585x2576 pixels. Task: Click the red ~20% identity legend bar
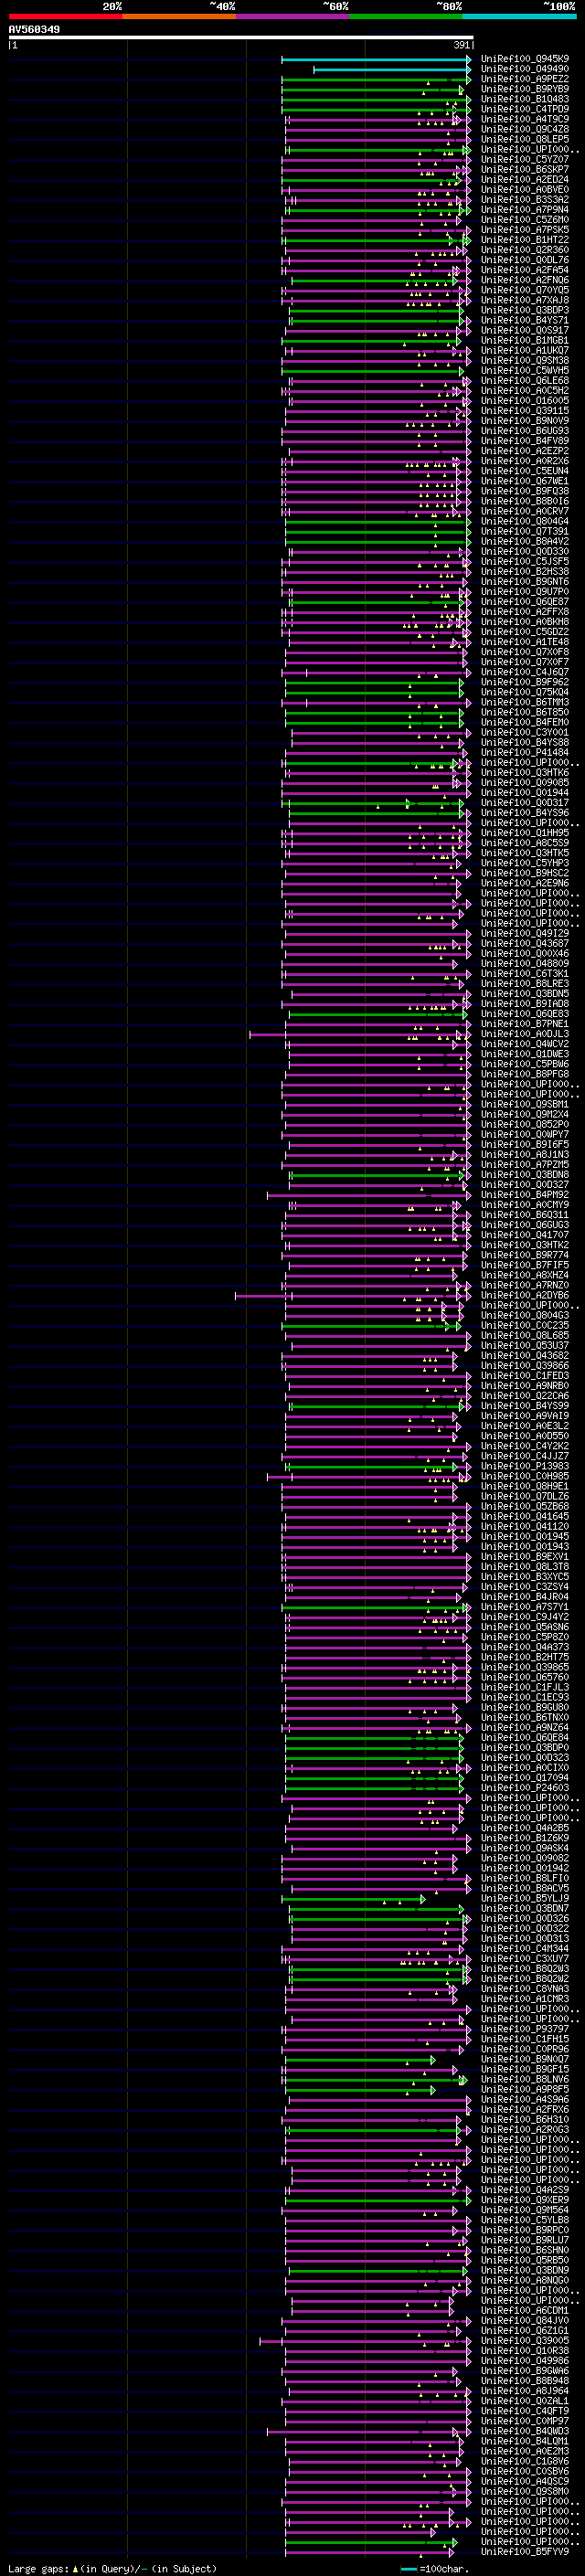66,17
